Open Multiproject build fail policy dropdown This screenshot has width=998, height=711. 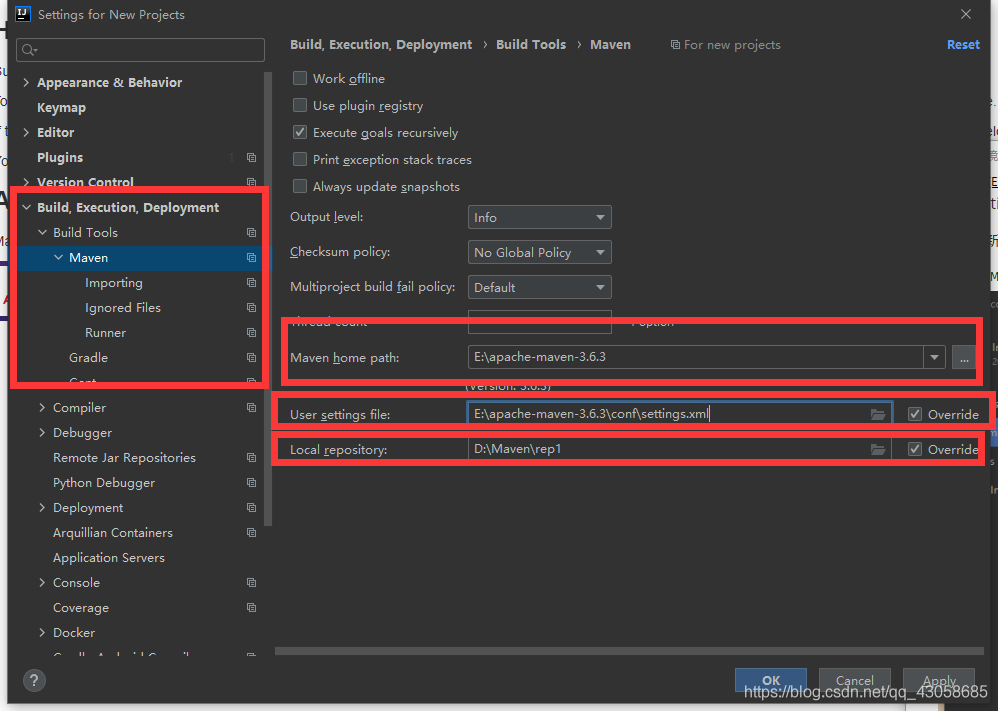click(539, 287)
